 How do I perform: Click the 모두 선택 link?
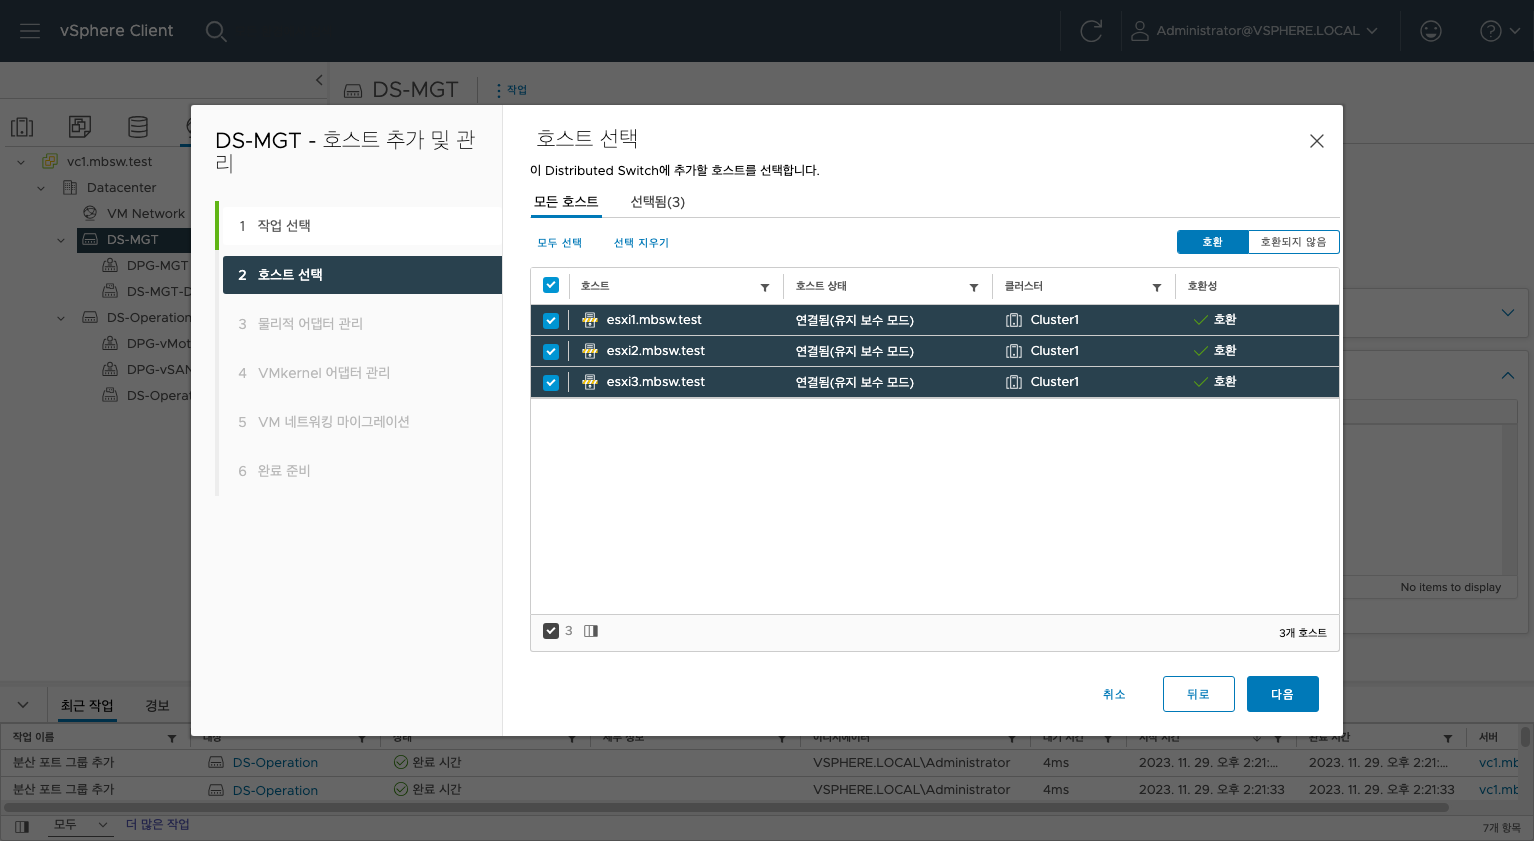[560, 243]
